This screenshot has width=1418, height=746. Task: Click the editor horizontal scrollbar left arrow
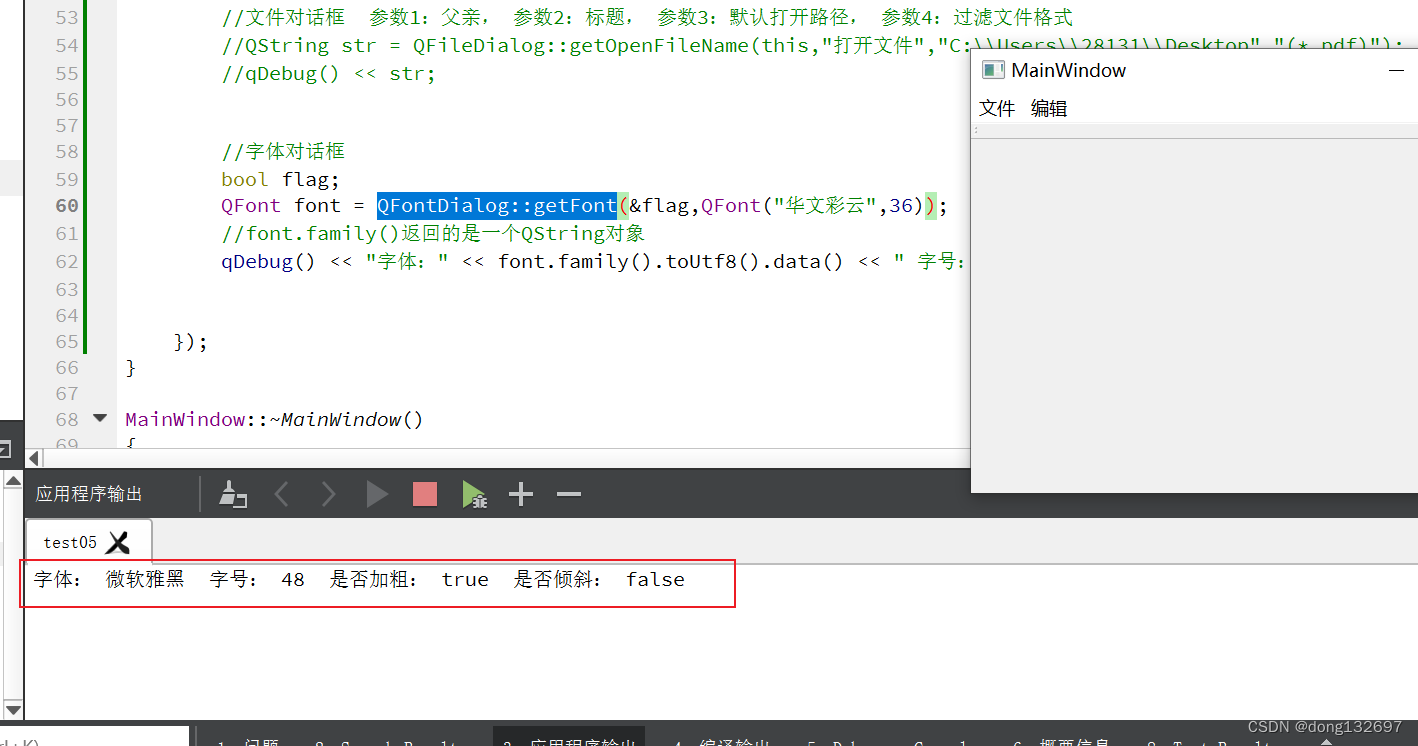coord(34,459)
